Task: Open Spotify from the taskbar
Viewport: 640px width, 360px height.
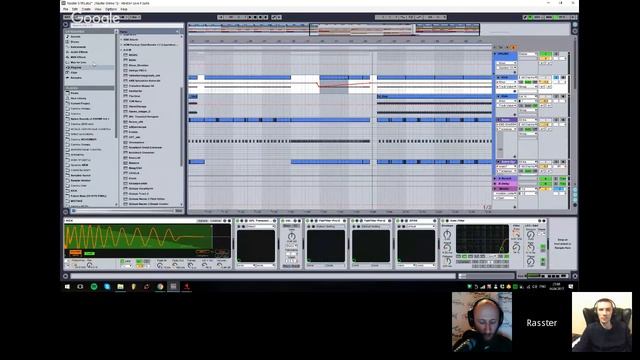Action: coord(94,287)
